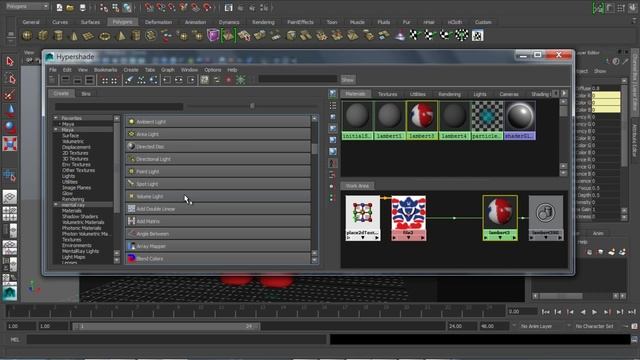This screenshot has width=640, height=360.
Task: Create a polygon torus from the shelf
Action: [x=104, y=36]
